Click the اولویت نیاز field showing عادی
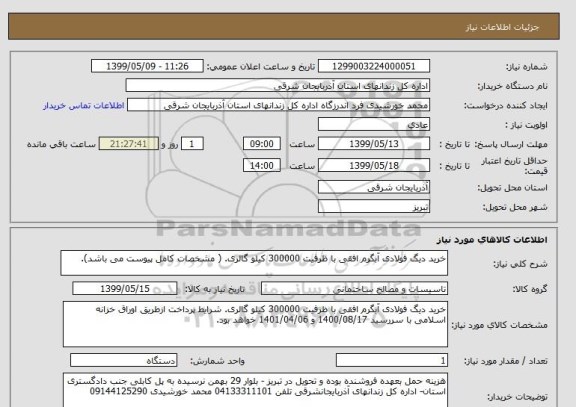This screenshot has width=576, height=407. click(374, 124)
